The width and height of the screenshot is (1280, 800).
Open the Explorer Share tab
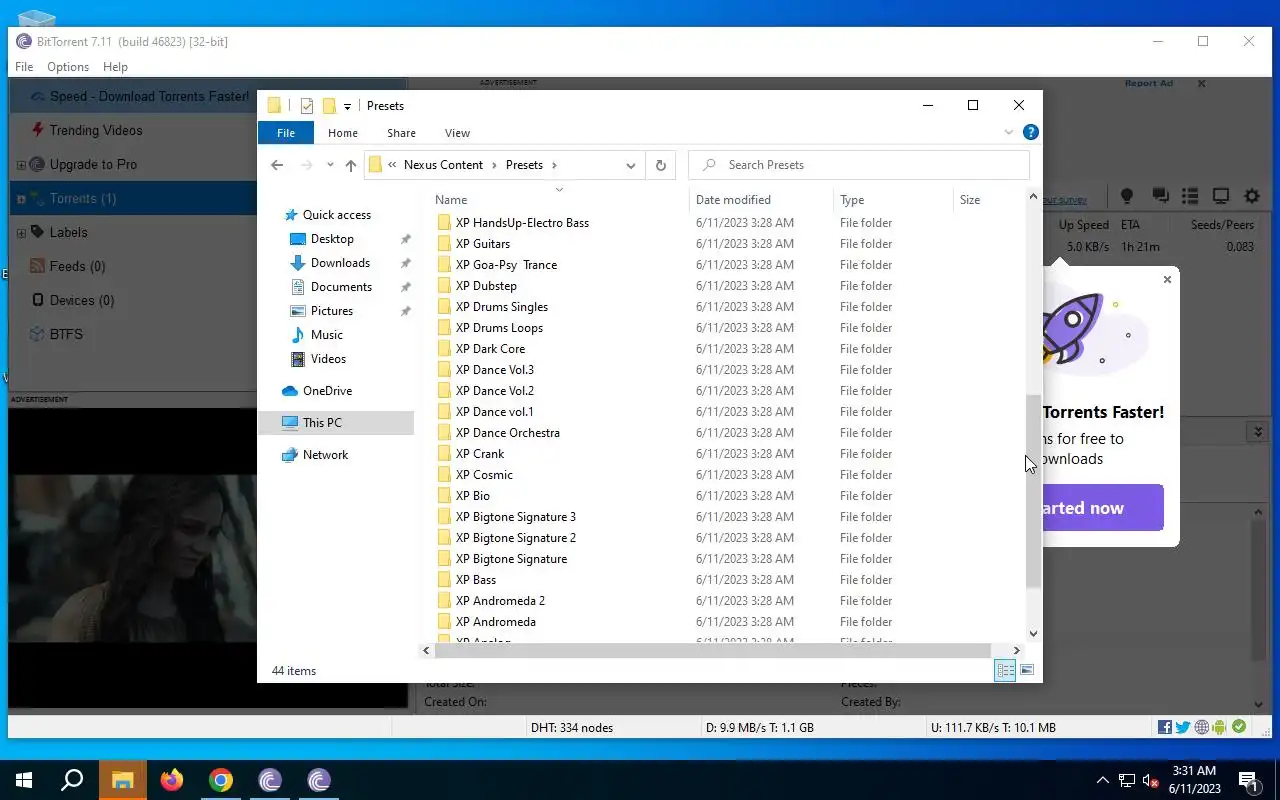point(401,133)
